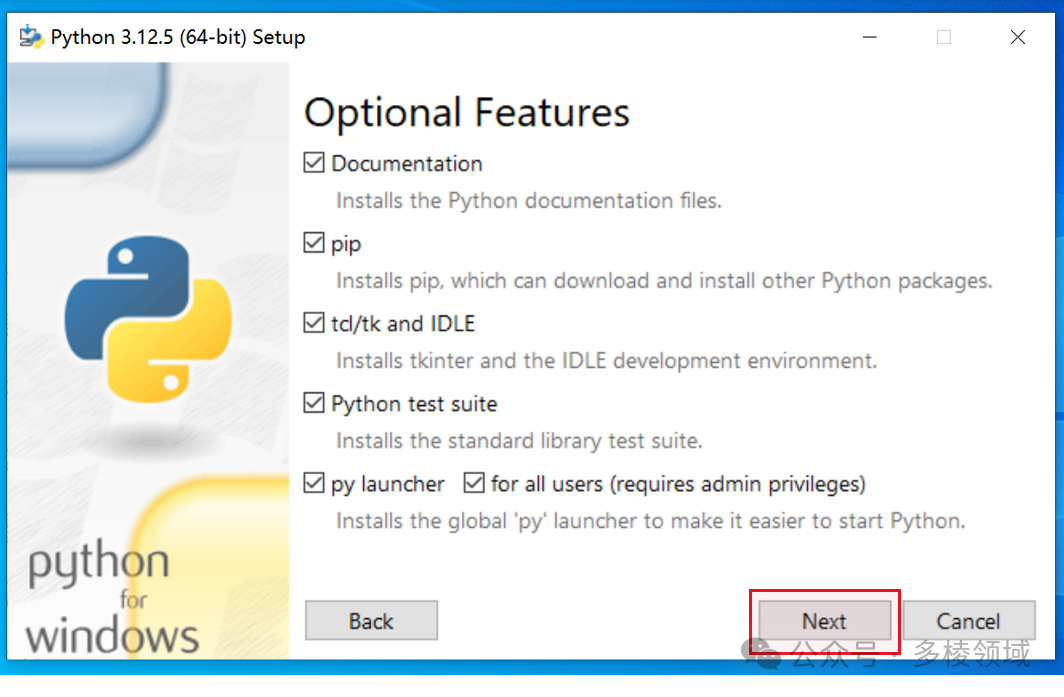Toggle the pip checkbox
Screen dimensions: 1064x697
click(314, 243)
